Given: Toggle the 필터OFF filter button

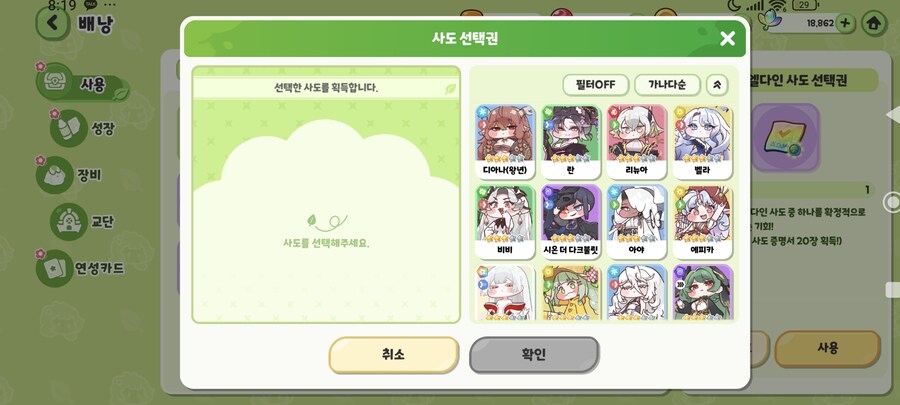Looking at the screenshot, I should (595, 85).
